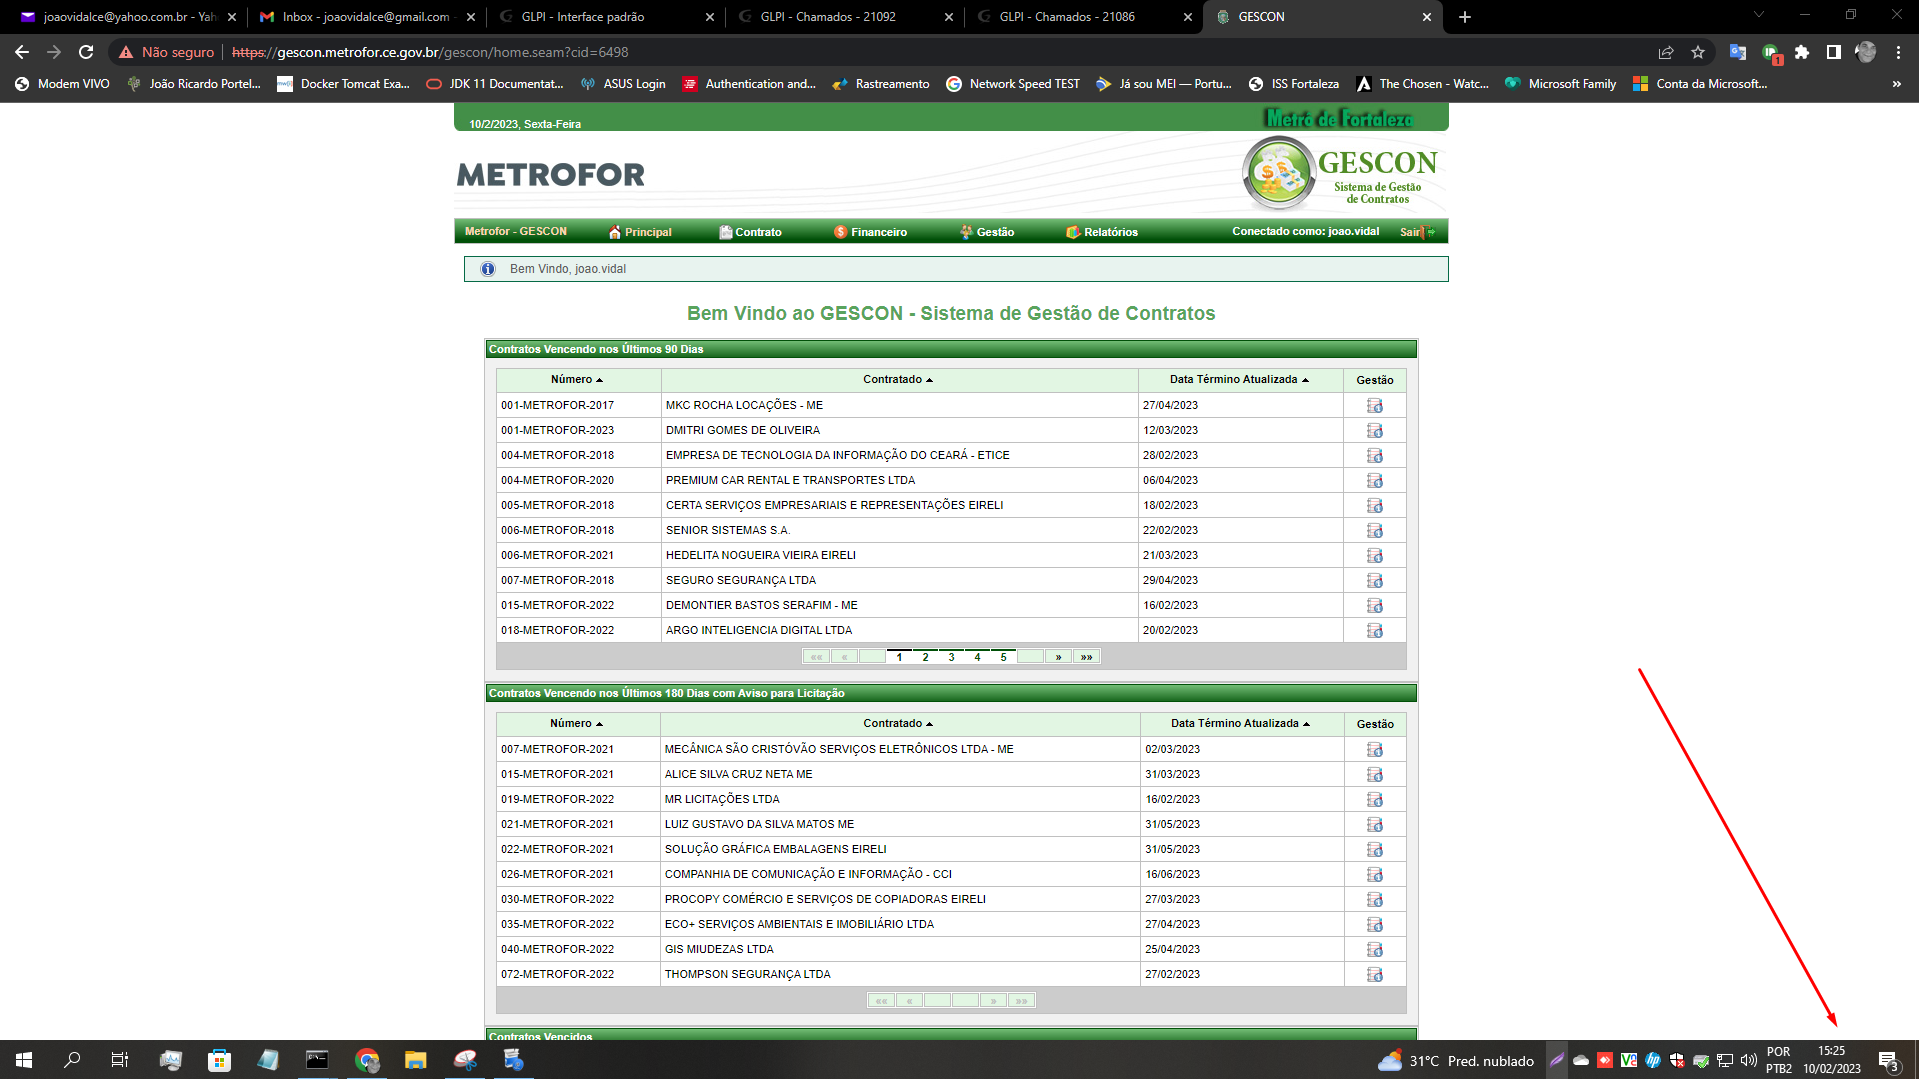Open Gestão icon for SEGURO SEGURANÇA LTDA
The width and height of the screenshot is (1919, 1079).
[1375, 580]
